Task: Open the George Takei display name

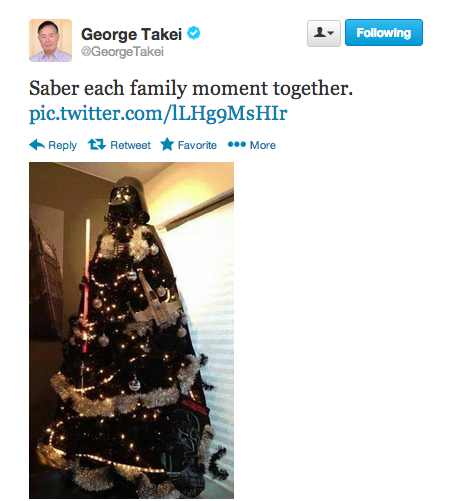Action: pos(131,34)
